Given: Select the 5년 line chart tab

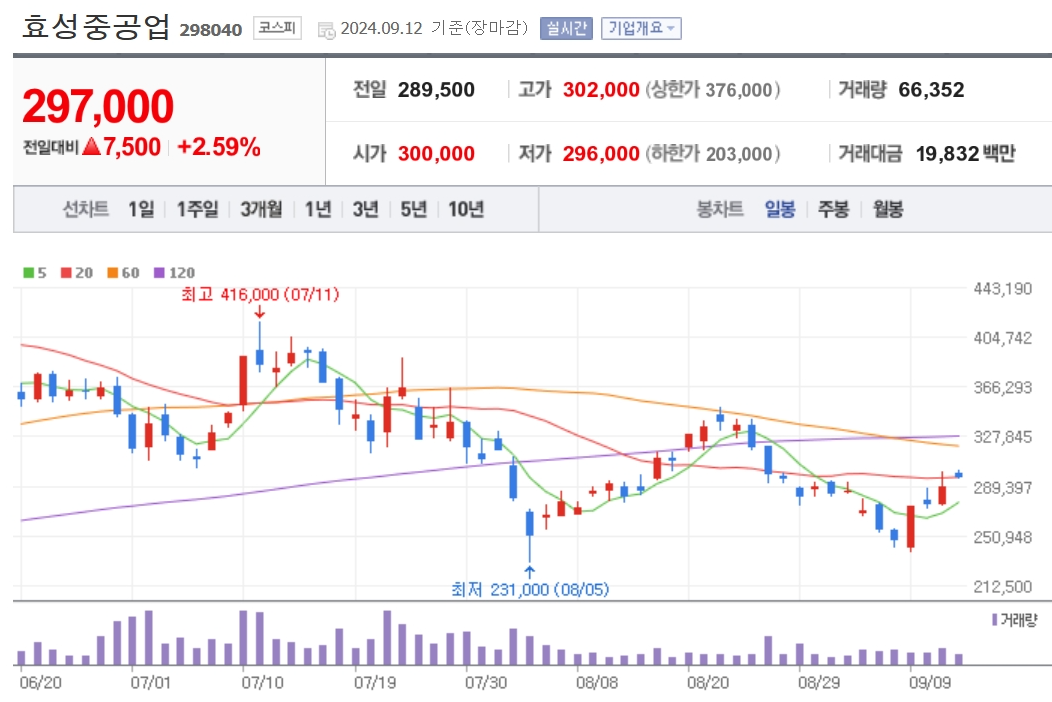Looking at the screenshot, I should click(413, 209).
